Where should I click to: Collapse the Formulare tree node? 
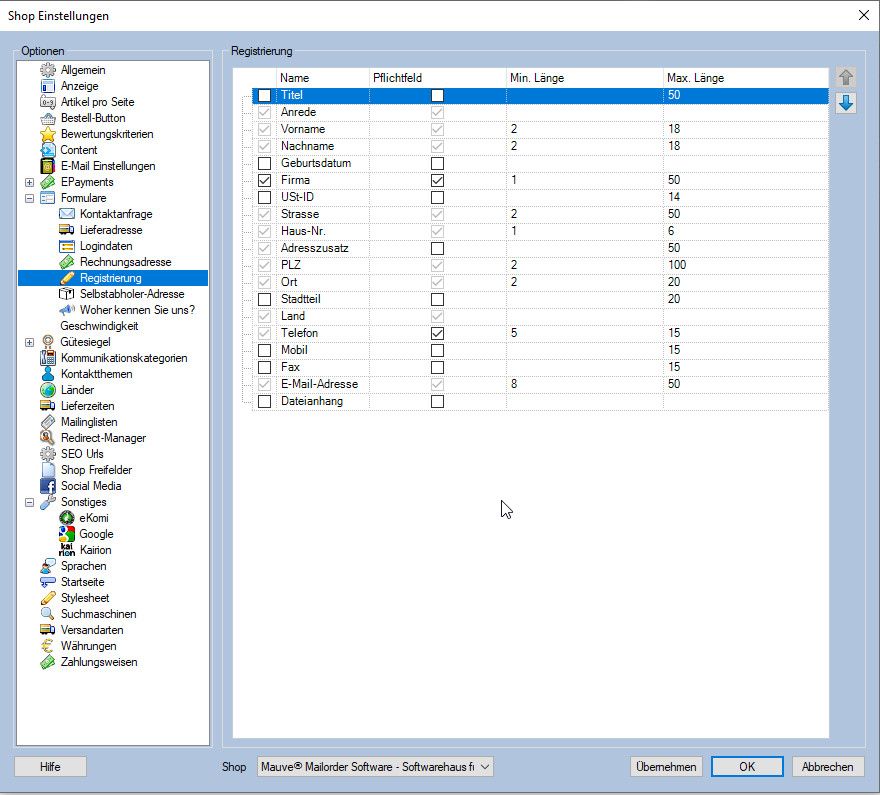(29, 198)
